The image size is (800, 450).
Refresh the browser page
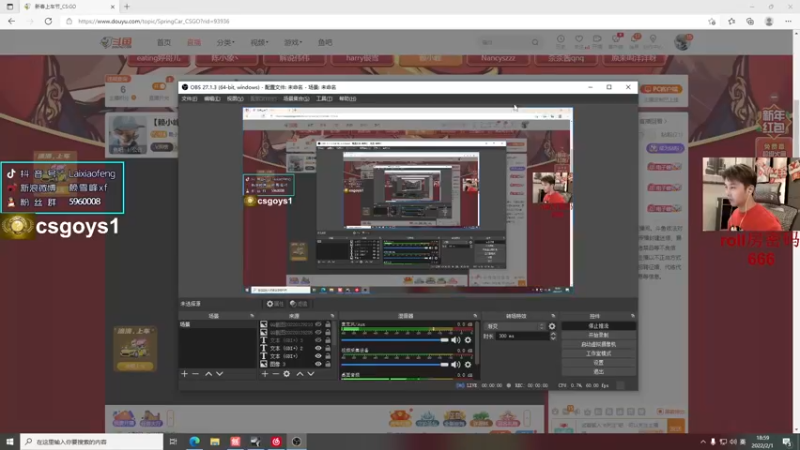[x=48, y=21]
